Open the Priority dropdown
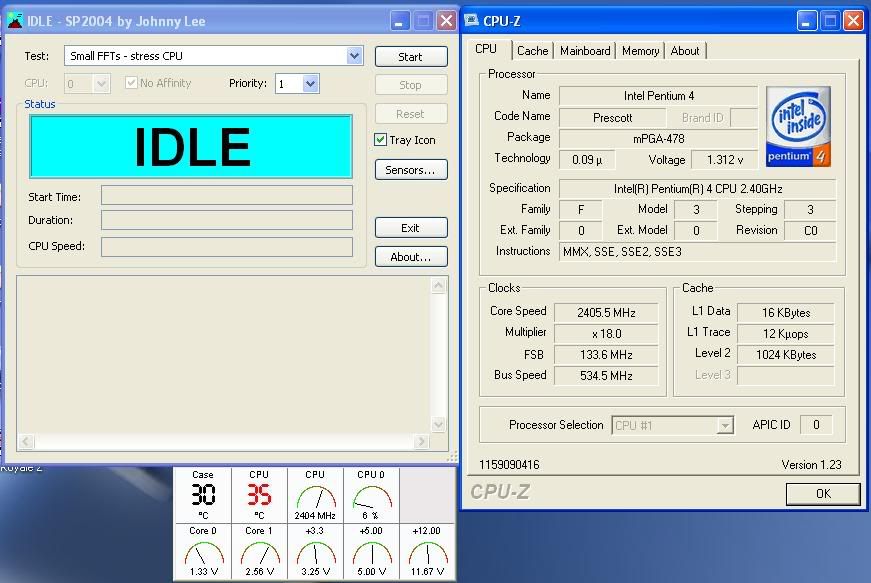 tap(311, 84)
